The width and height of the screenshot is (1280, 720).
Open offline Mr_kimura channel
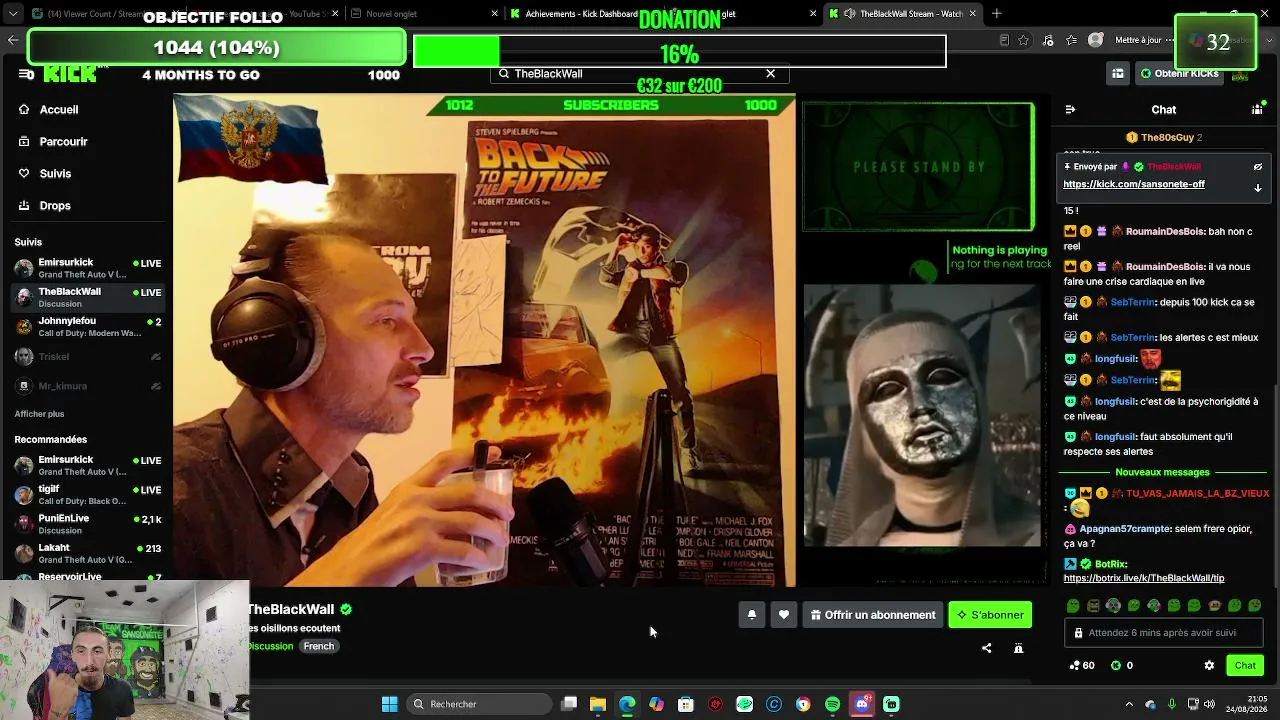click(88, 385)
